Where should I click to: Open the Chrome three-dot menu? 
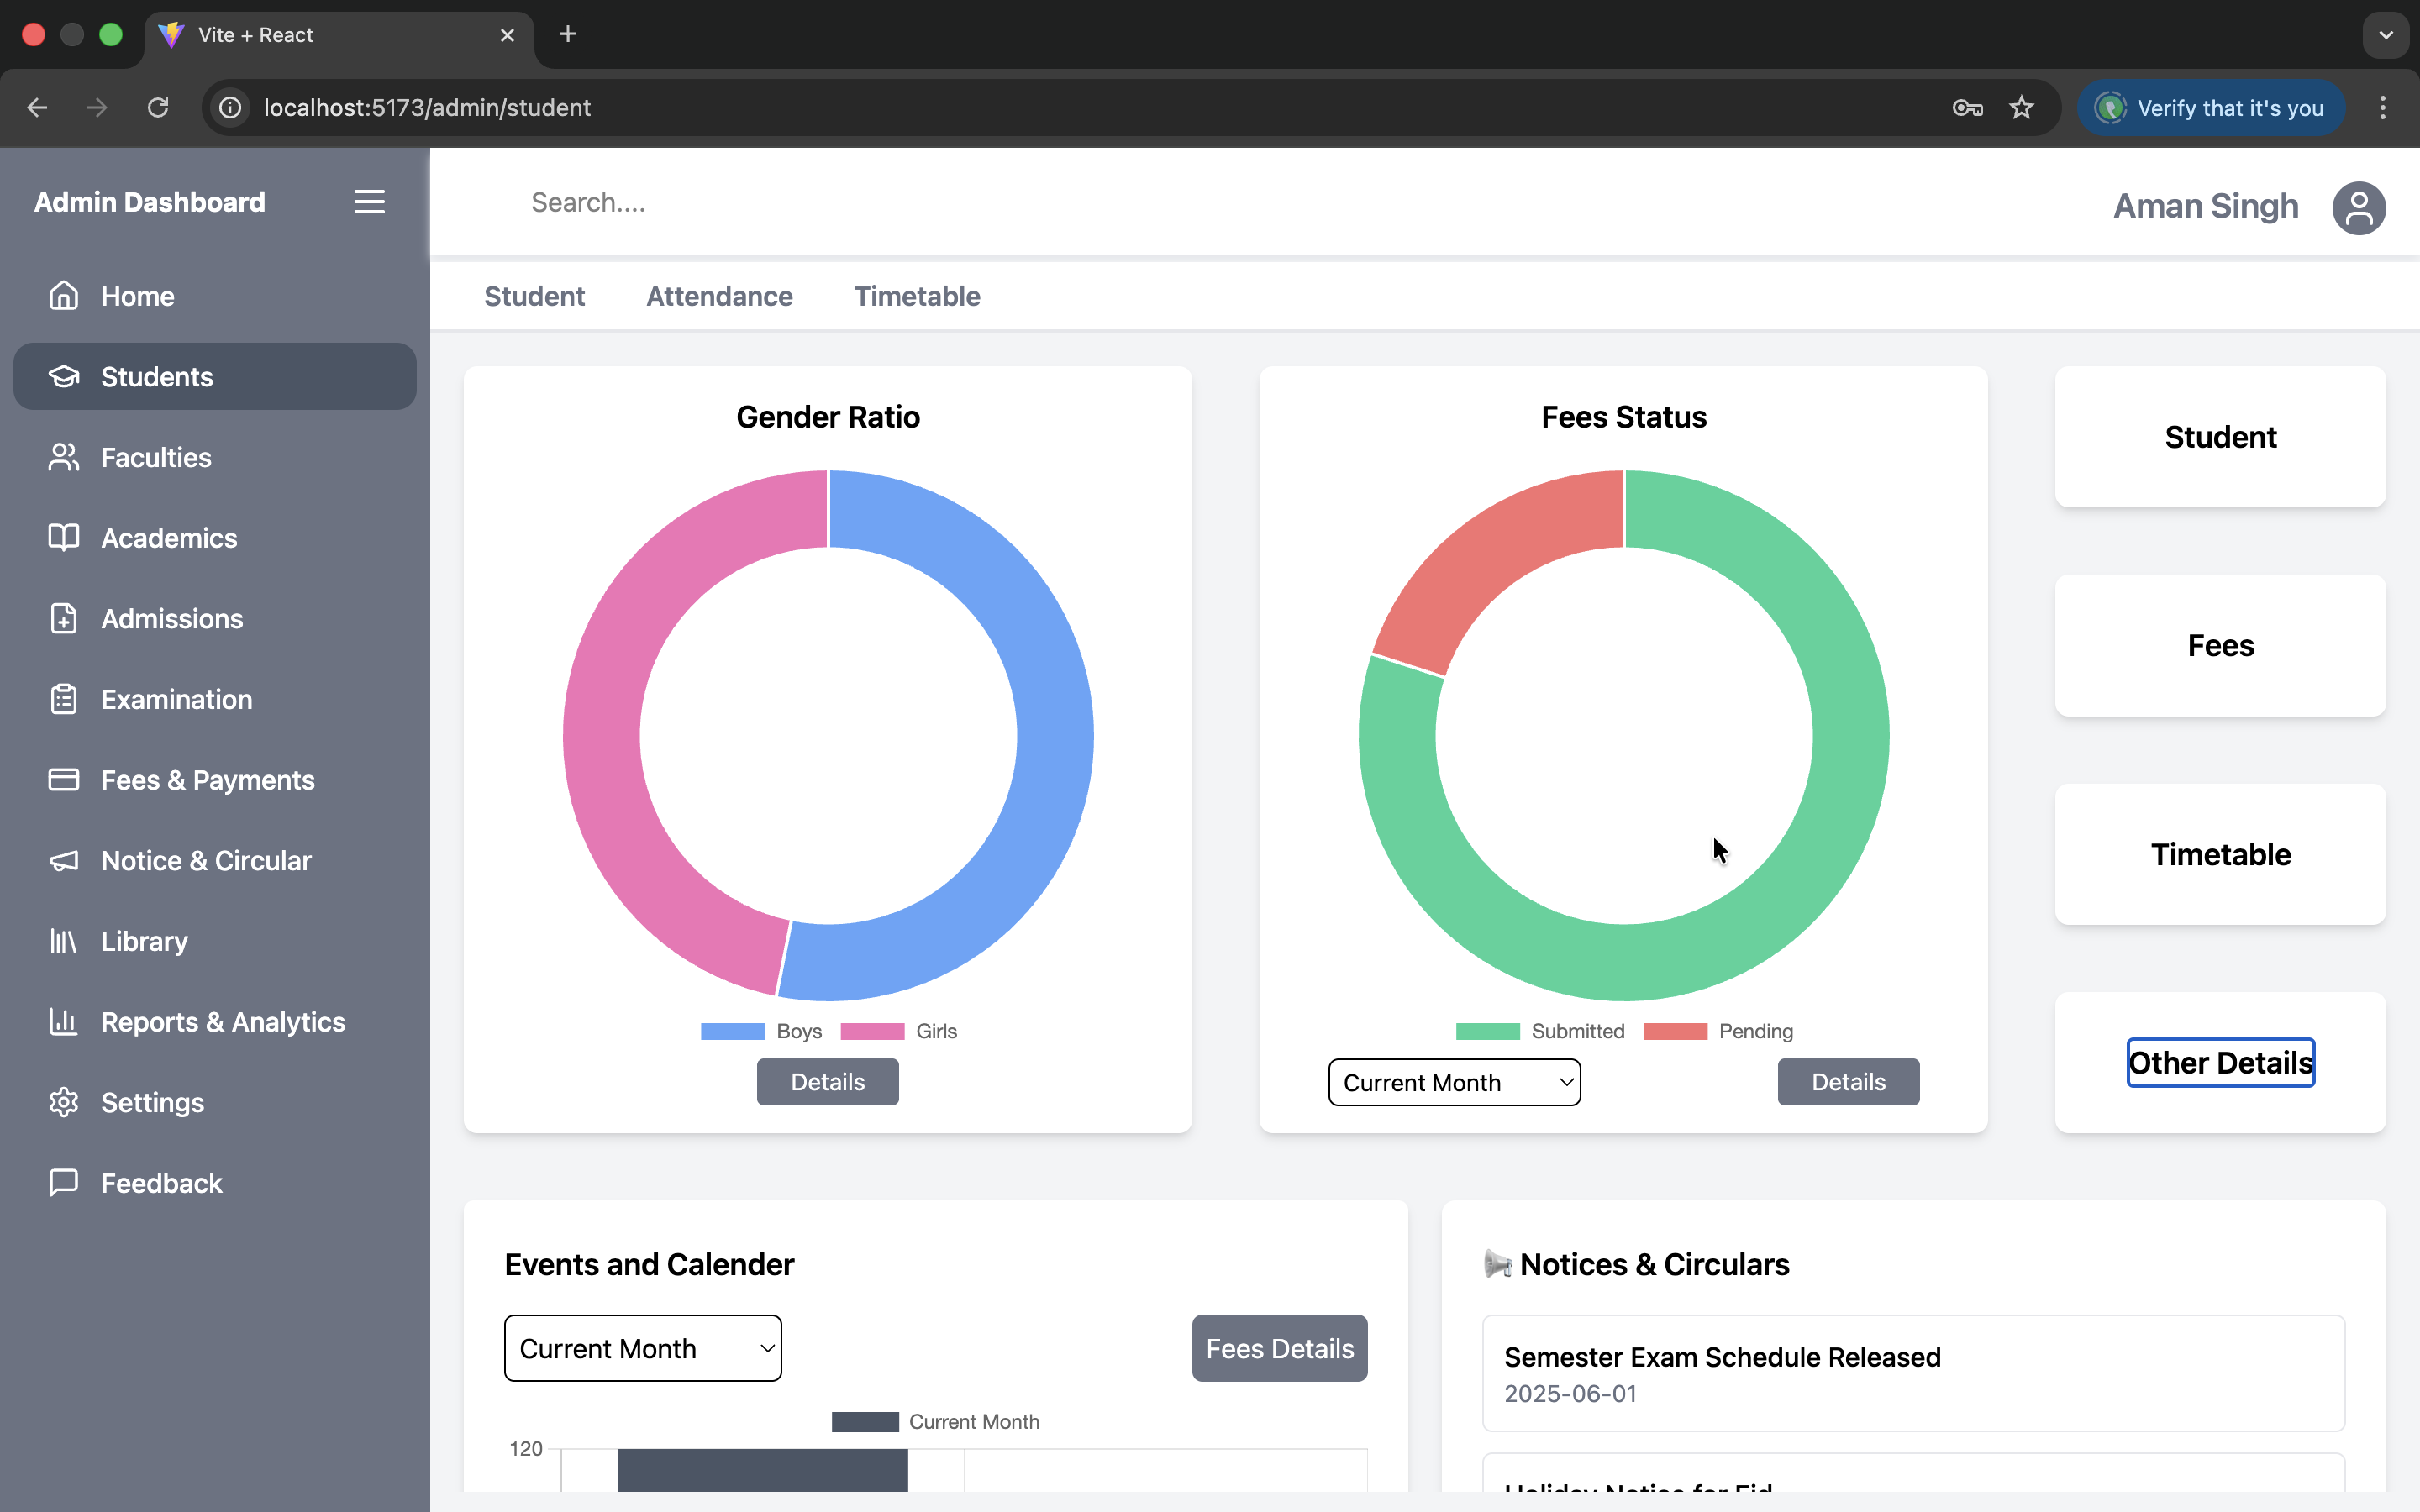click(x=2383, y=107)
